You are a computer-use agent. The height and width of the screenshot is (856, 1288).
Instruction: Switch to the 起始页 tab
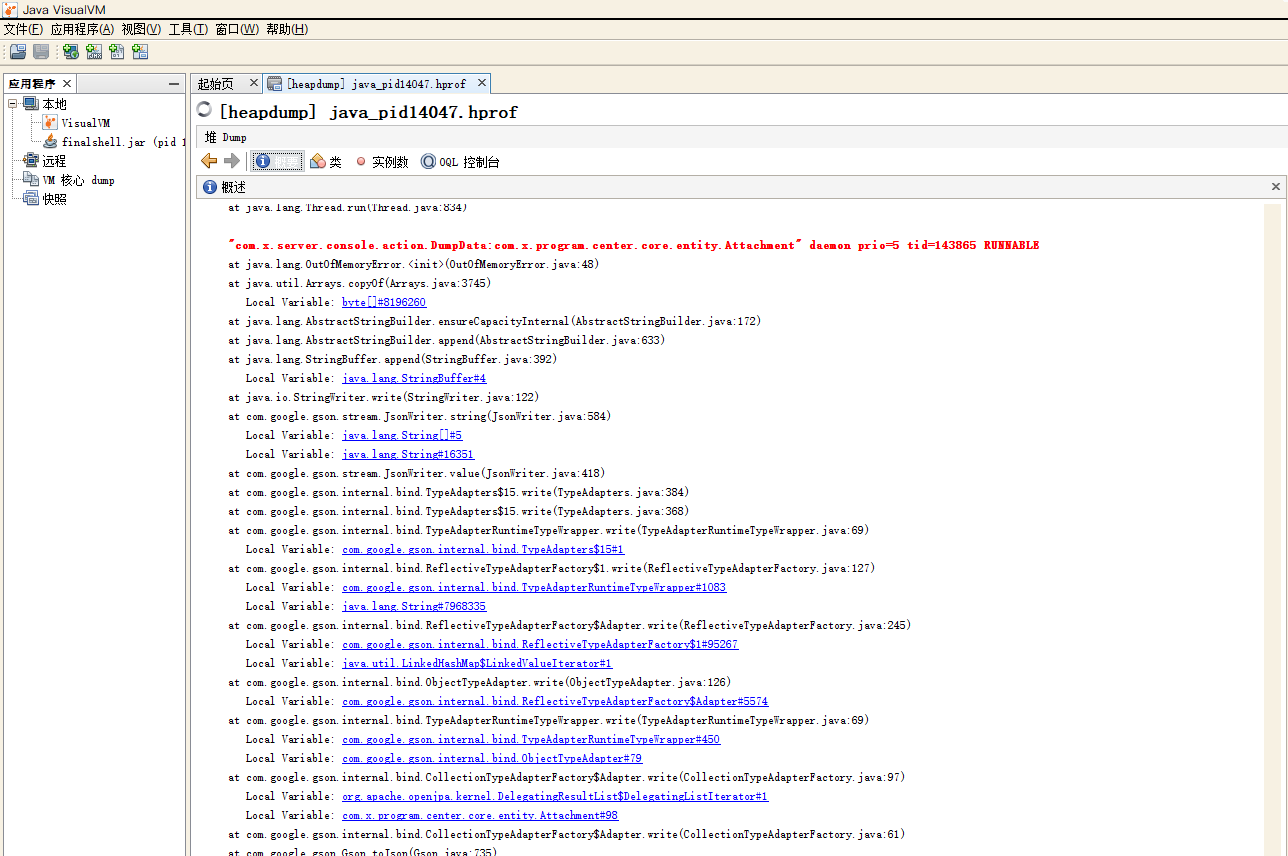pos(215,84)
